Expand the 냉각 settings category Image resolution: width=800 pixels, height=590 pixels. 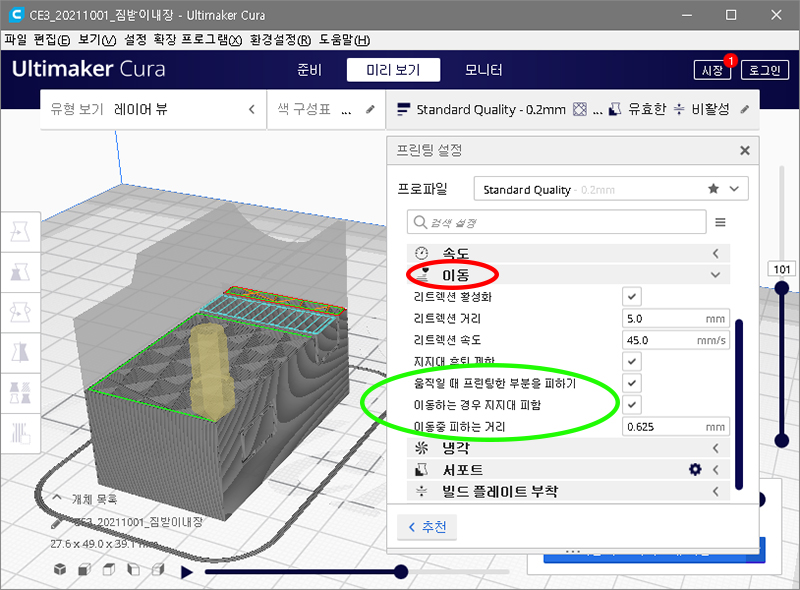(x=568, y=448)
